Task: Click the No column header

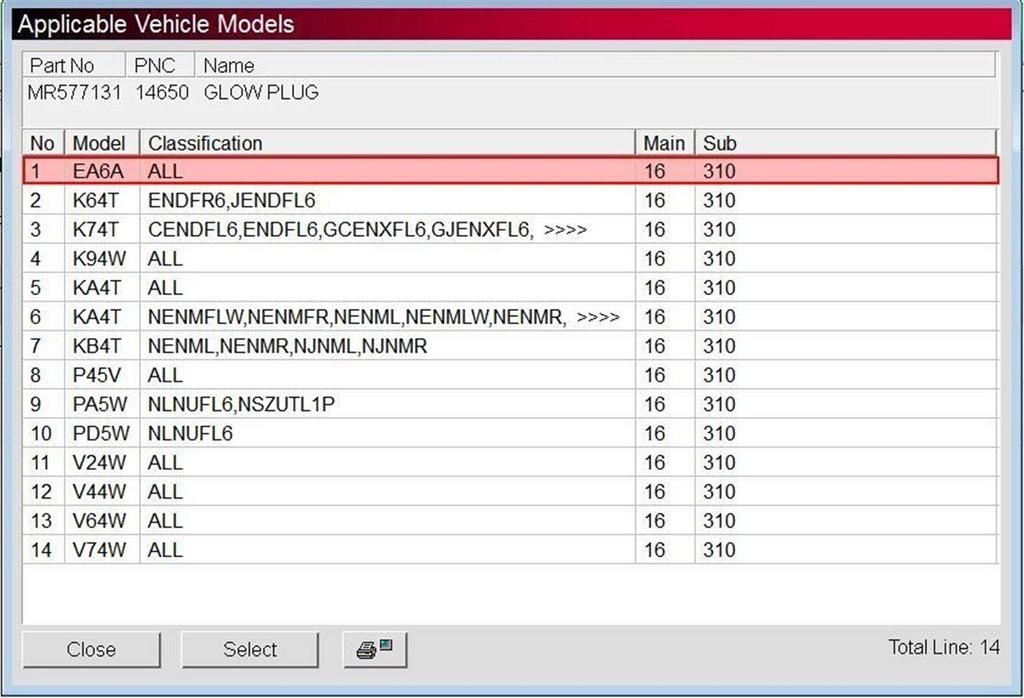Action: 43,143
